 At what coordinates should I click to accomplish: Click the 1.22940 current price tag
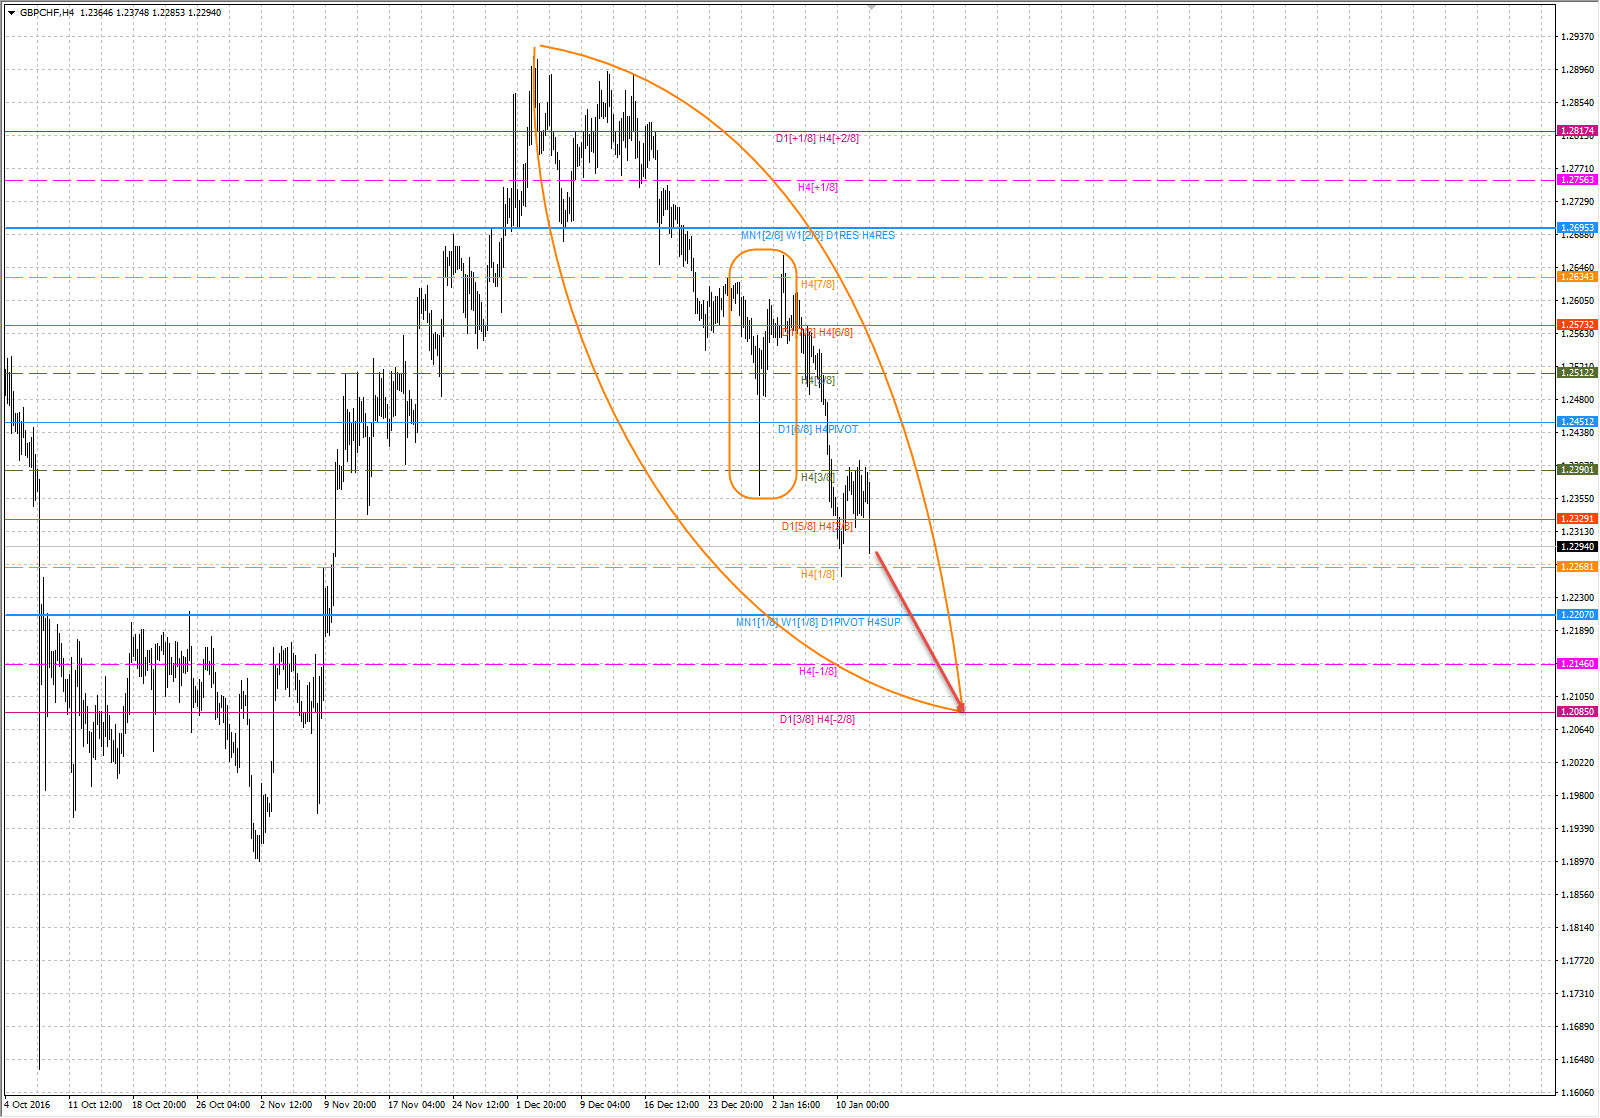pos(1577,547)
